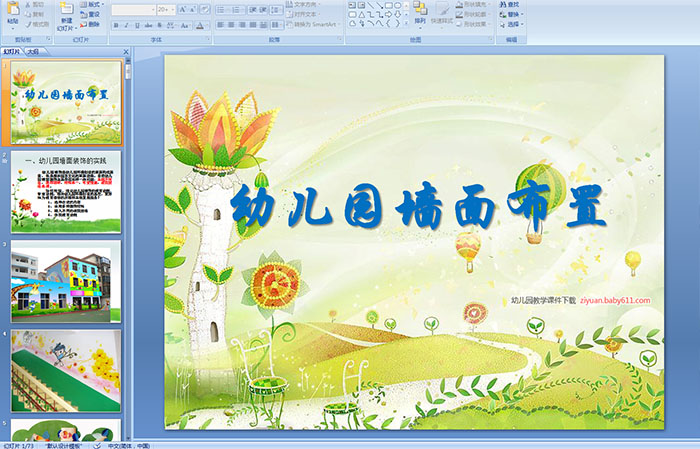
Task: Click the Copy (复制) icon
Action: (28, 14)
